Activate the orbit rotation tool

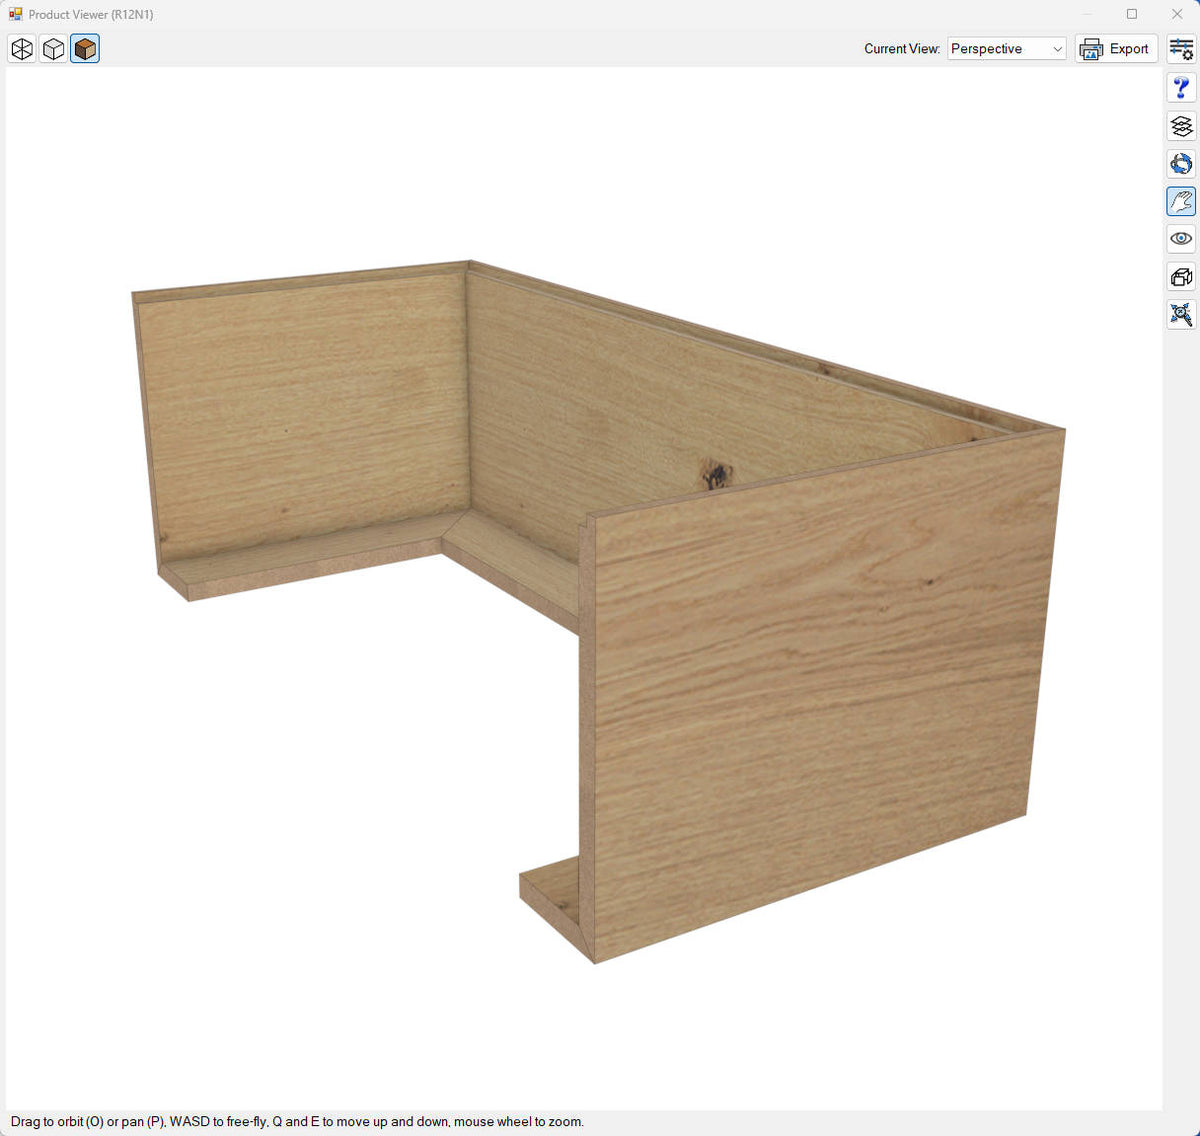pos(1181,163)
